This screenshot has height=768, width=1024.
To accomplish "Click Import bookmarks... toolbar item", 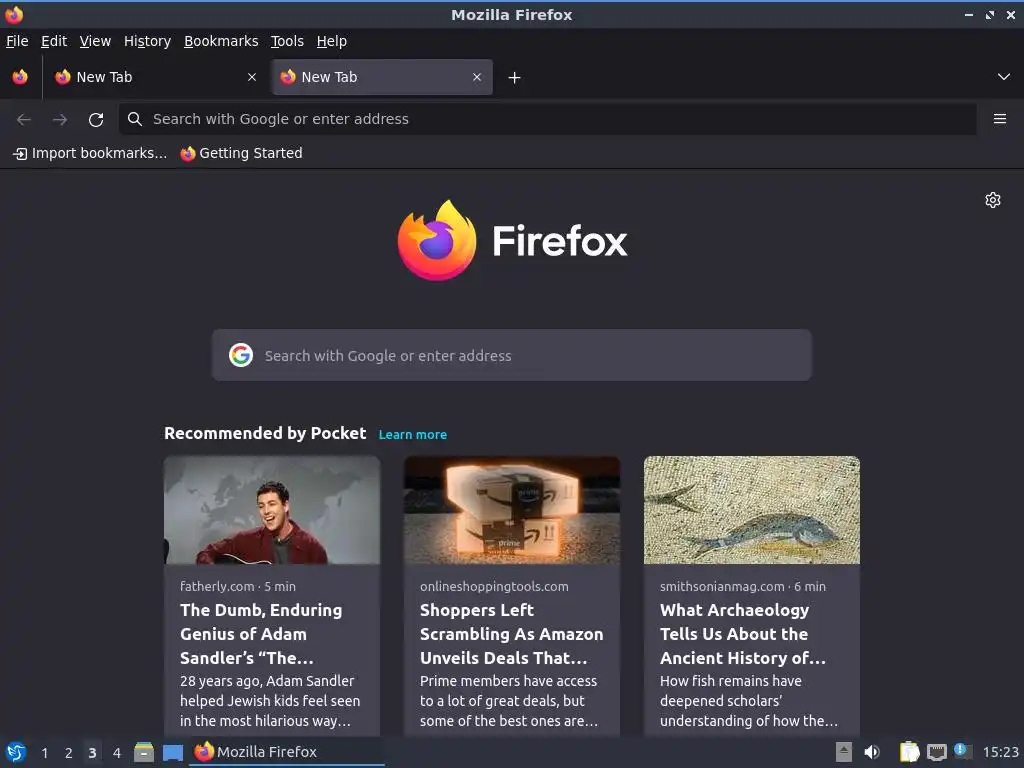I will 90,153.
